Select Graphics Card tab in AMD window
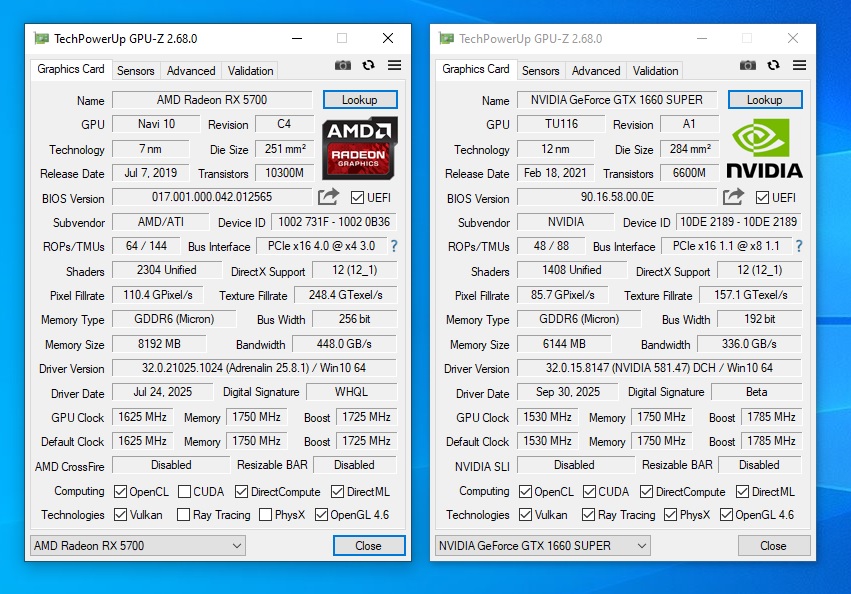 pos(71,69)
